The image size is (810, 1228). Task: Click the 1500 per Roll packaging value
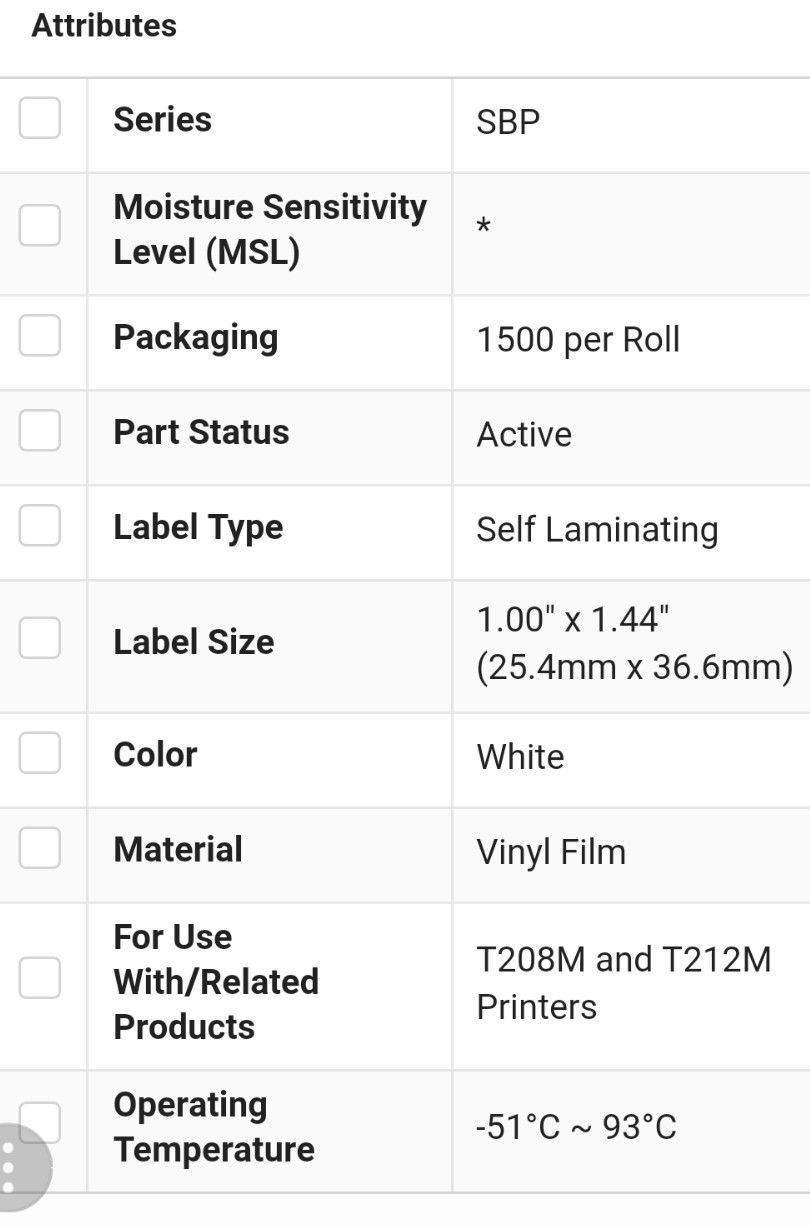tap(578, 340)
